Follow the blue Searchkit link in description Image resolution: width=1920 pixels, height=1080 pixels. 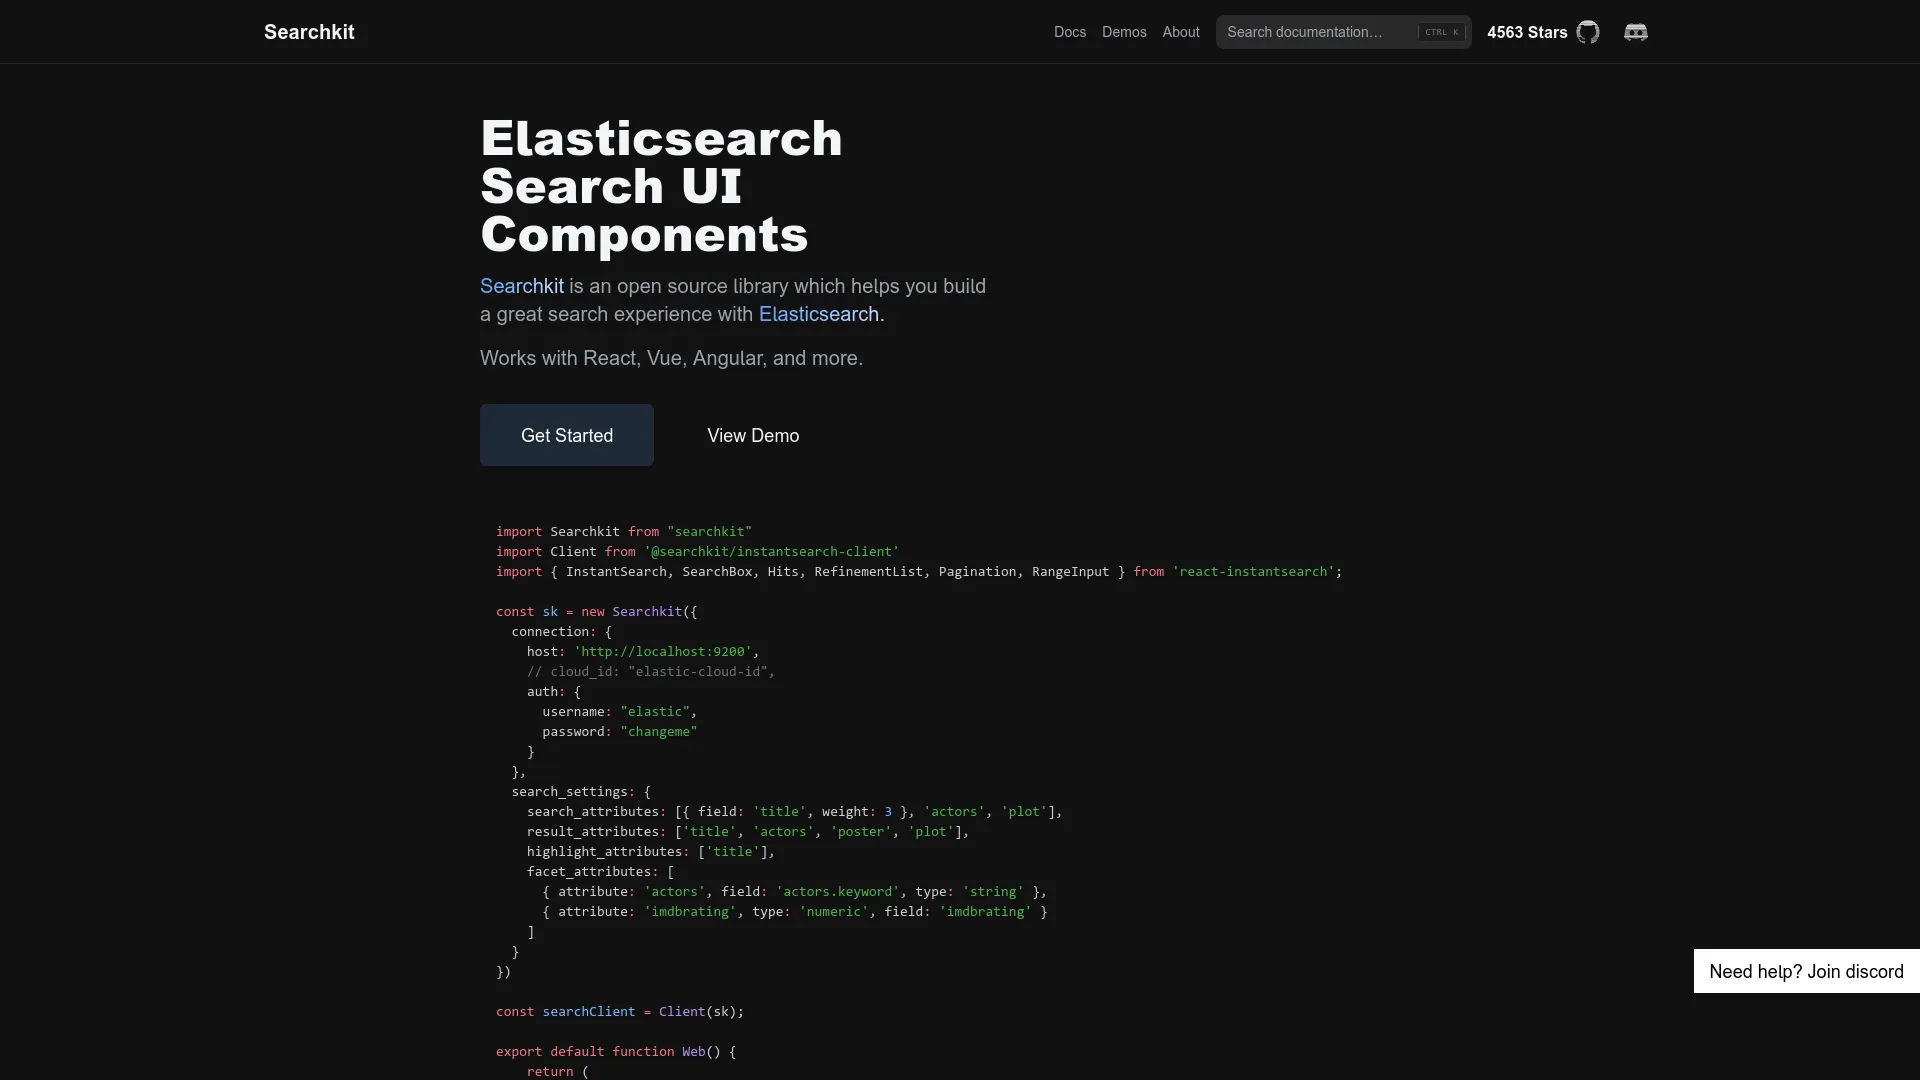tap(522, 286)
